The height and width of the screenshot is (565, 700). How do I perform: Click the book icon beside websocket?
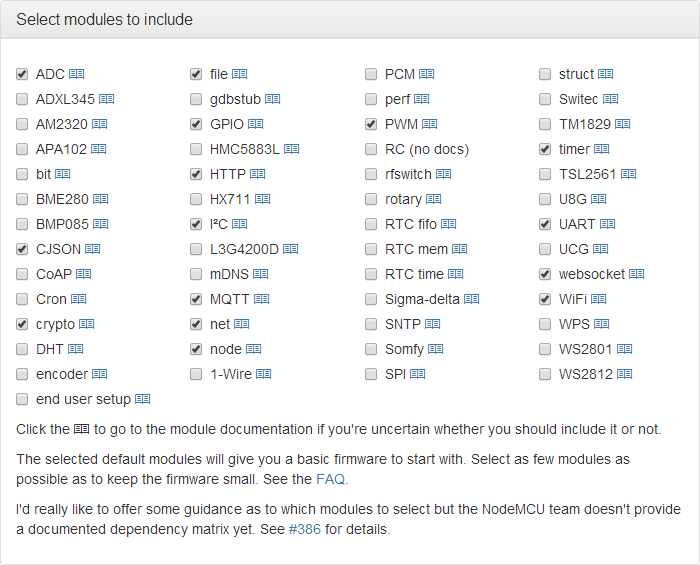tap(637, 274)
